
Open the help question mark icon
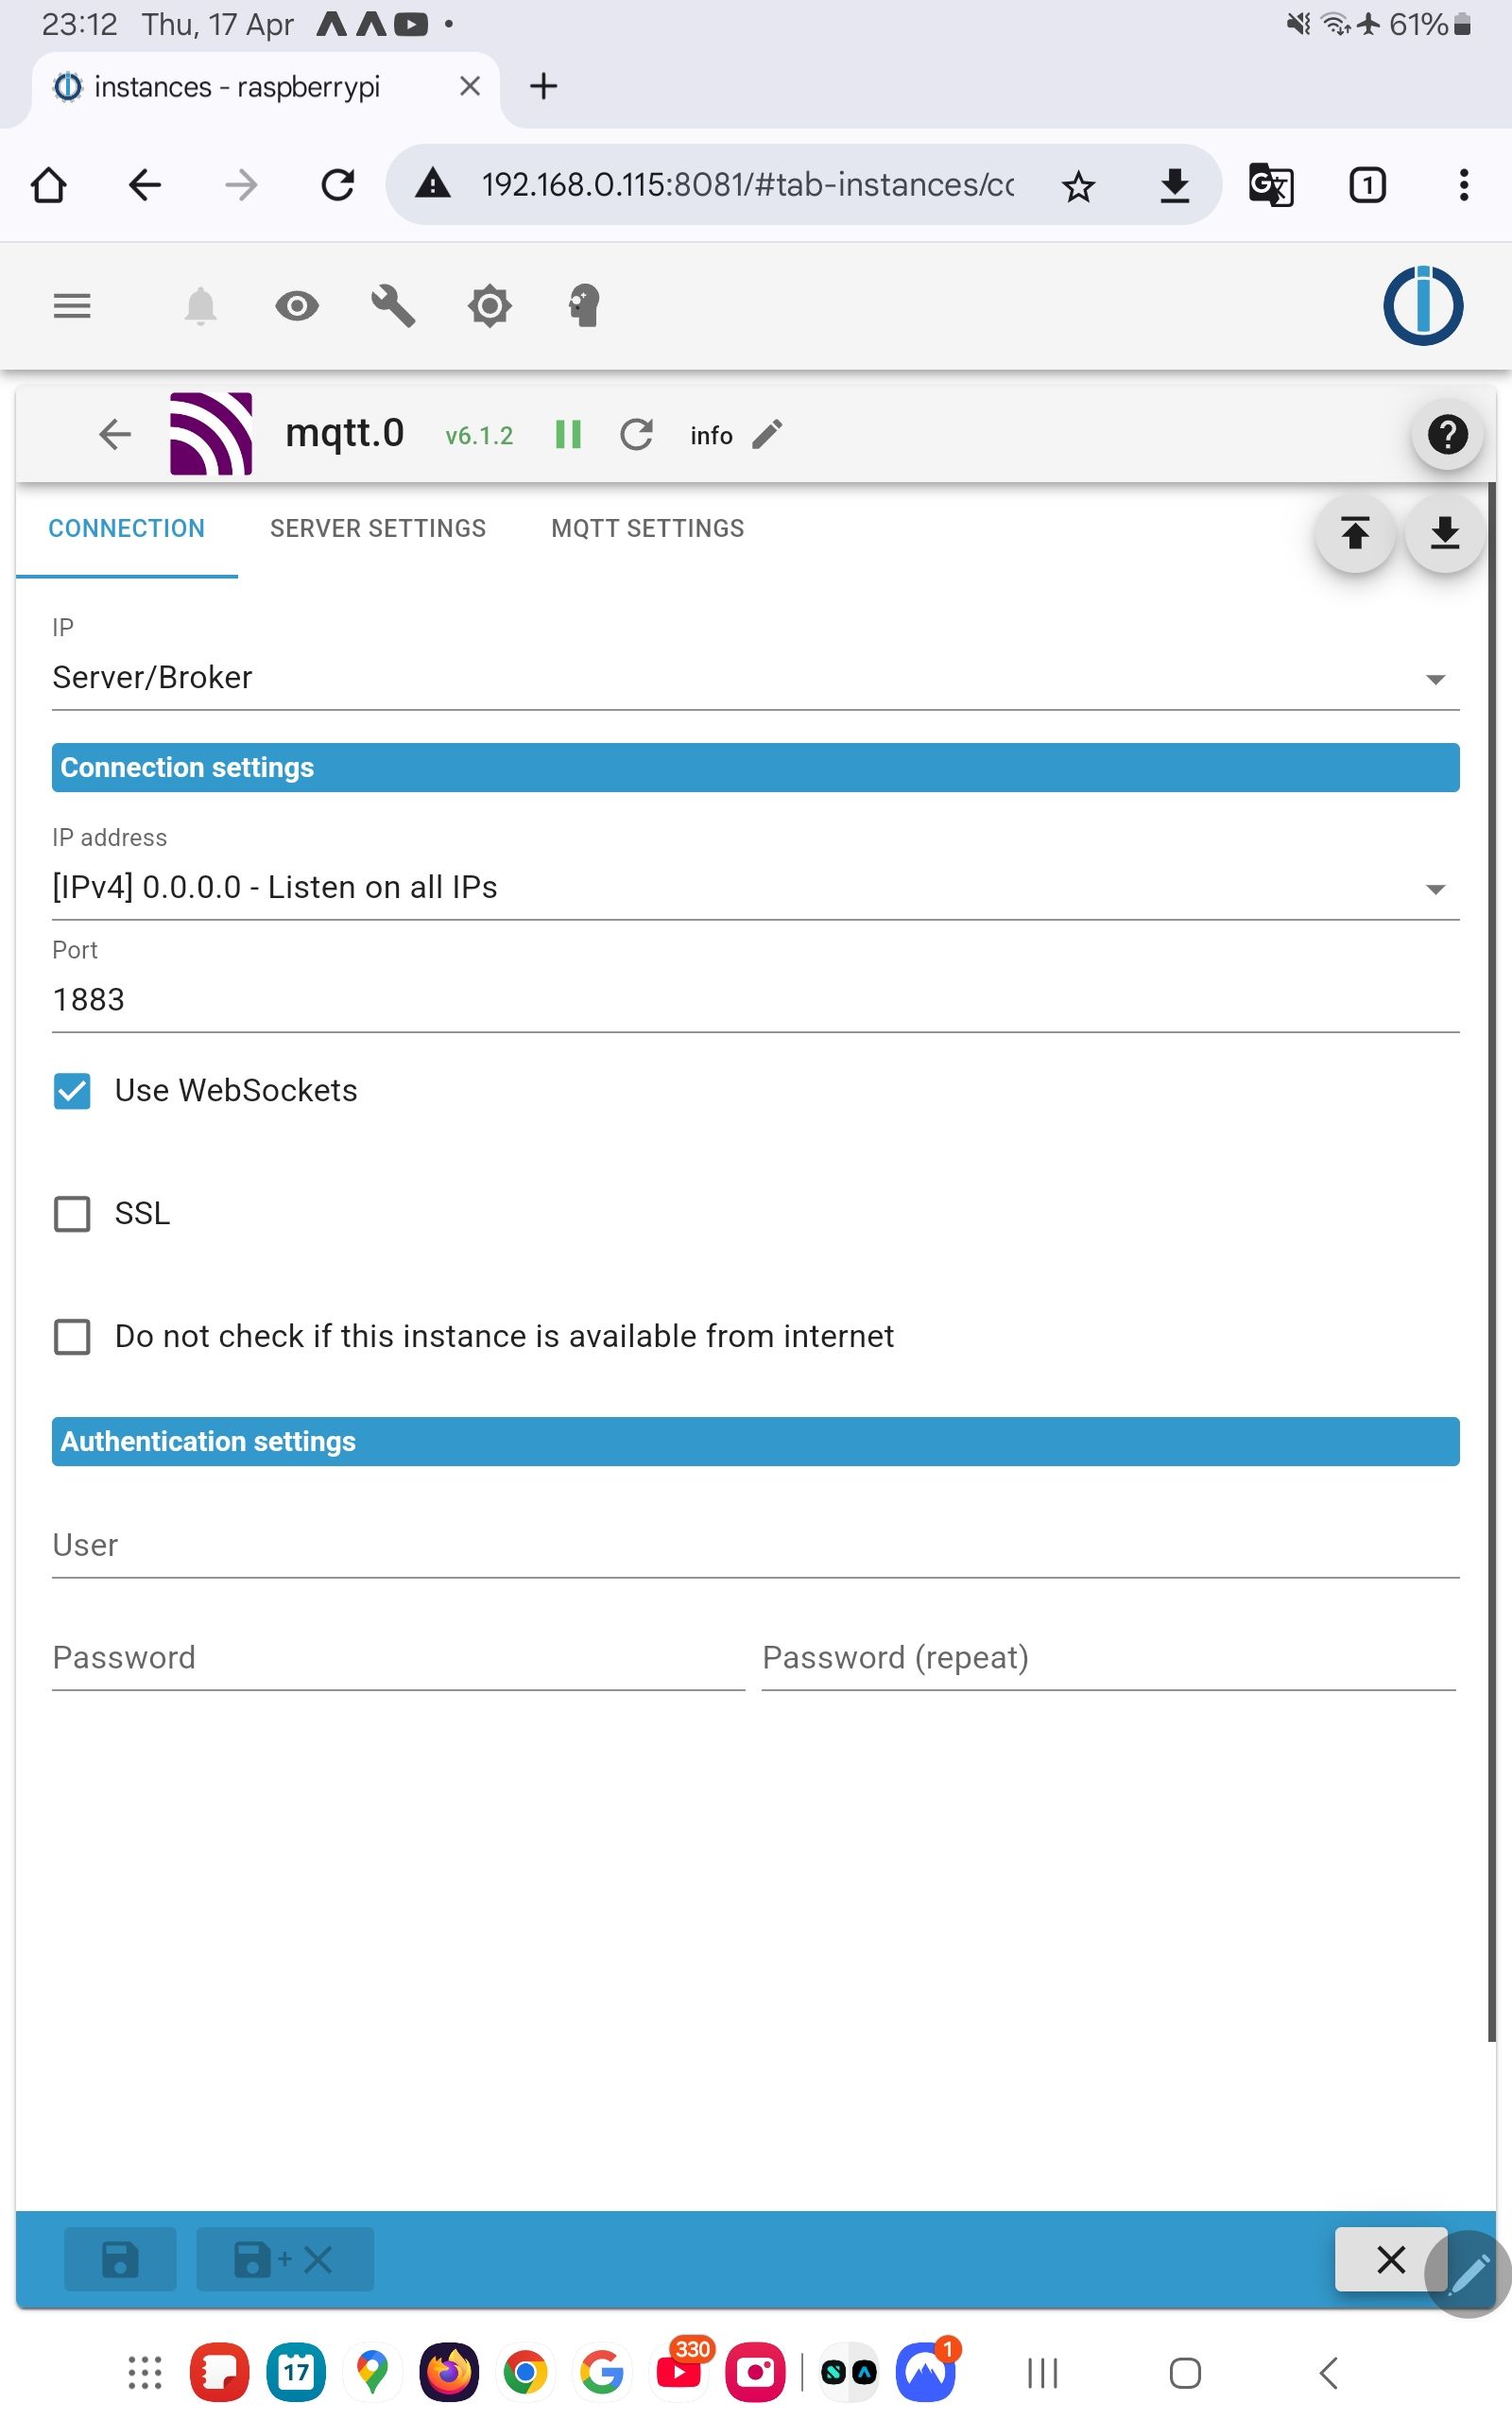1446,435
